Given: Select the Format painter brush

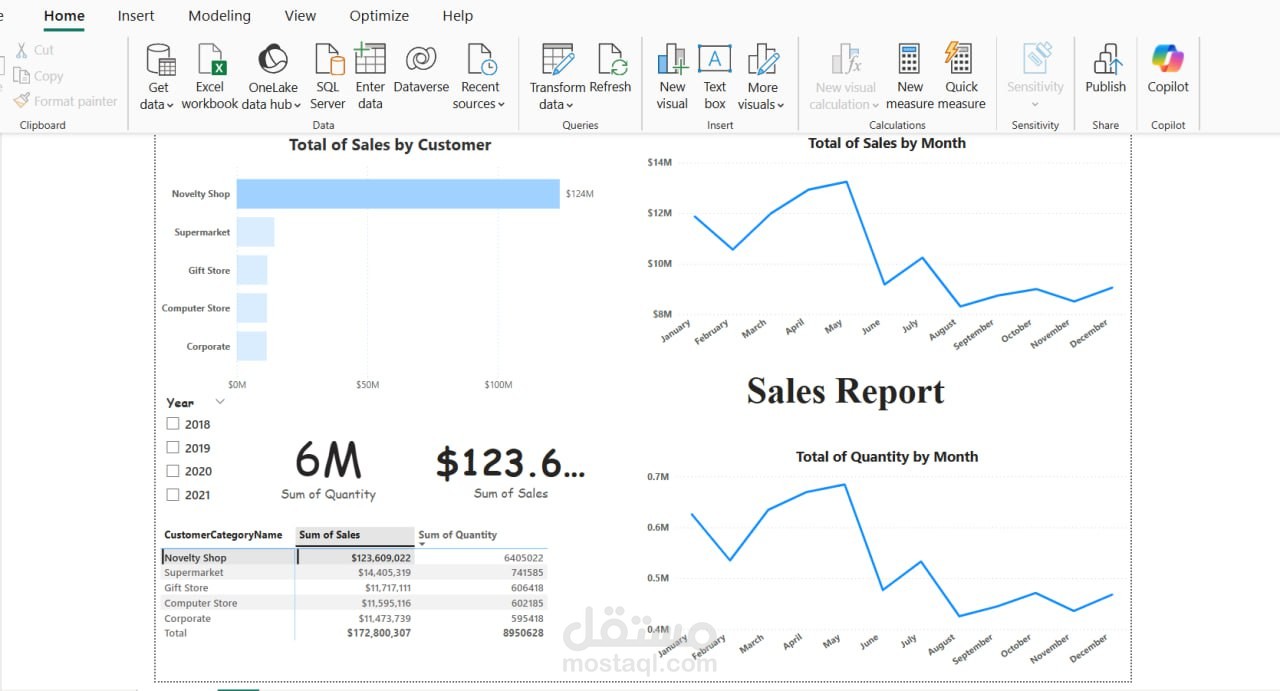Looking at the screenshot, I should [x=22, y=101].
